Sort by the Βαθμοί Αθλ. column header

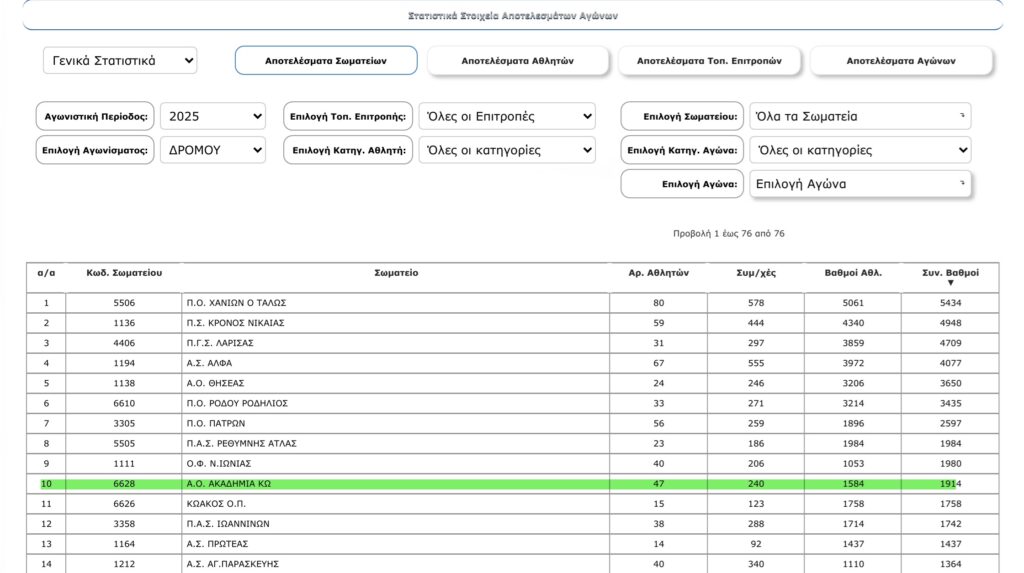[x=852, y=272]
